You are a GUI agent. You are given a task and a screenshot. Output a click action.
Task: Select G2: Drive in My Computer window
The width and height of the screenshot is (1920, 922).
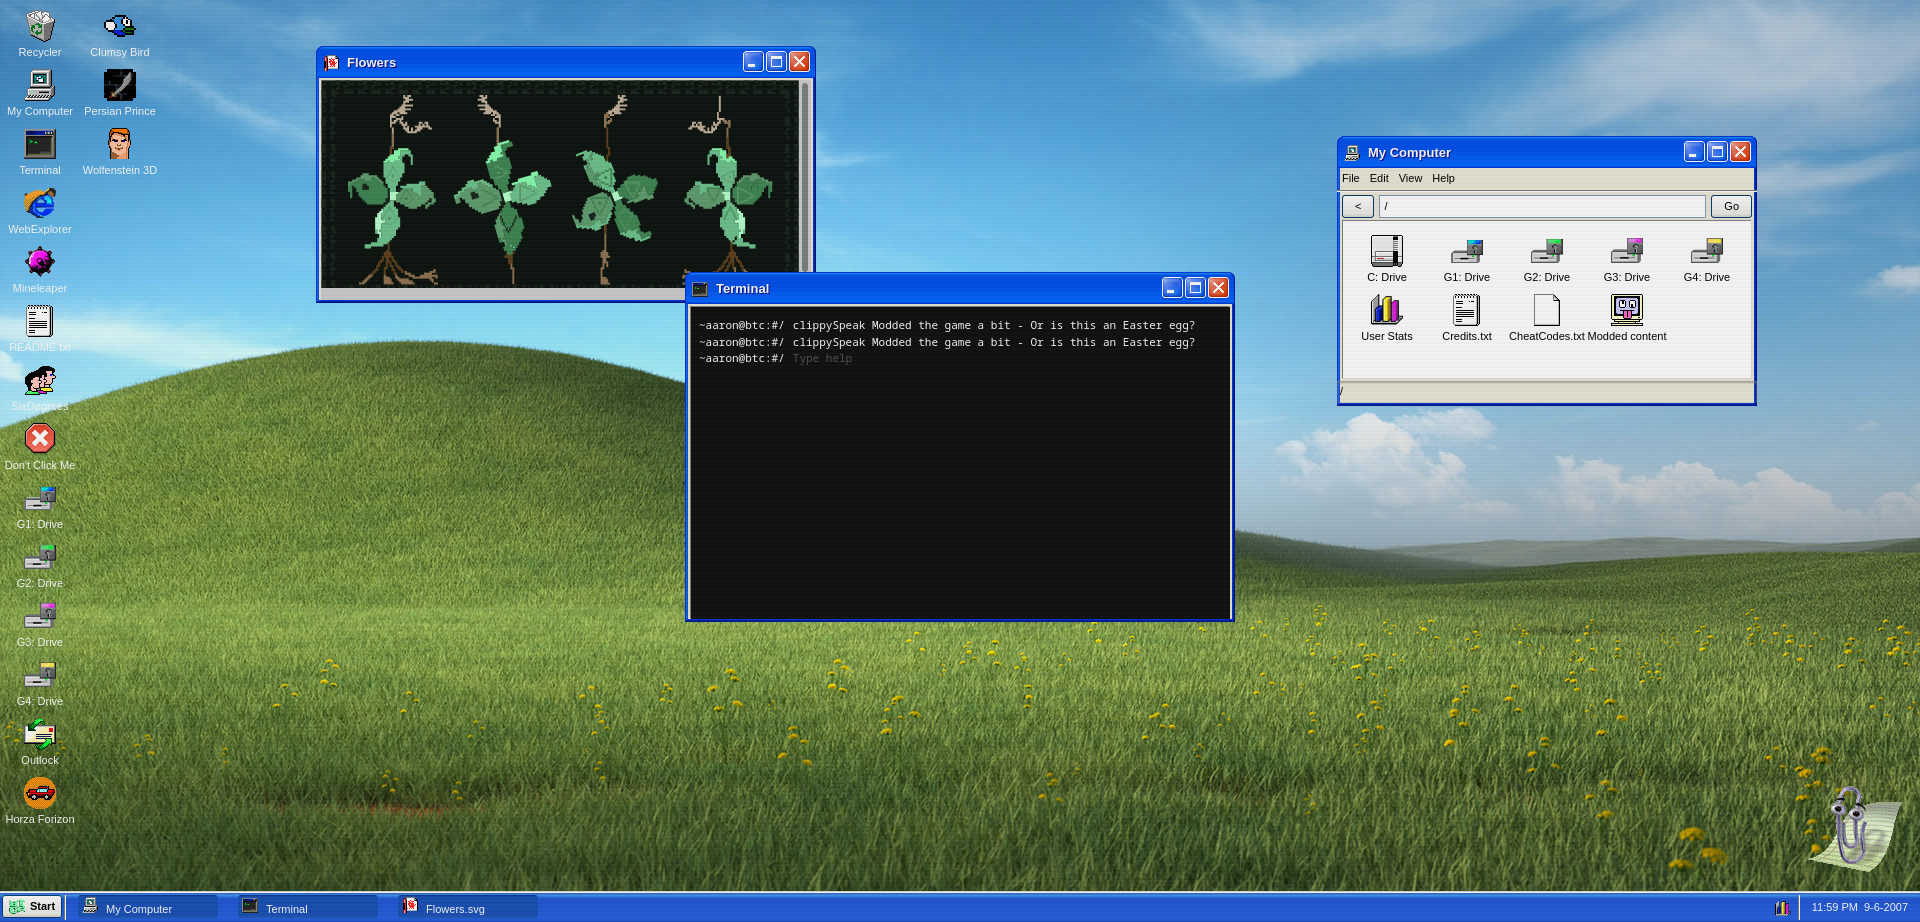[x=1547, y=259]
